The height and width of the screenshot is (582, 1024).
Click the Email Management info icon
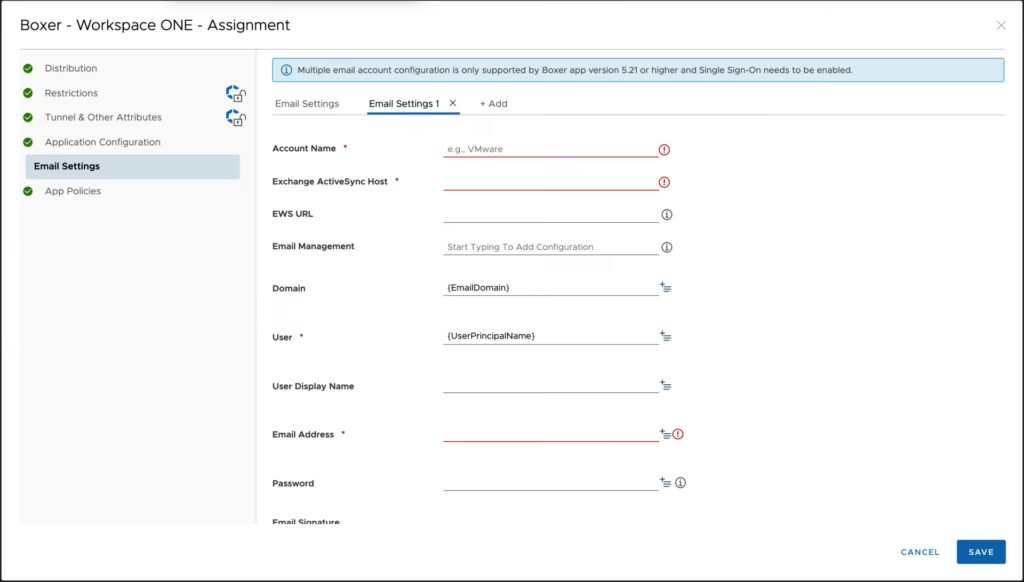(667, 247)
